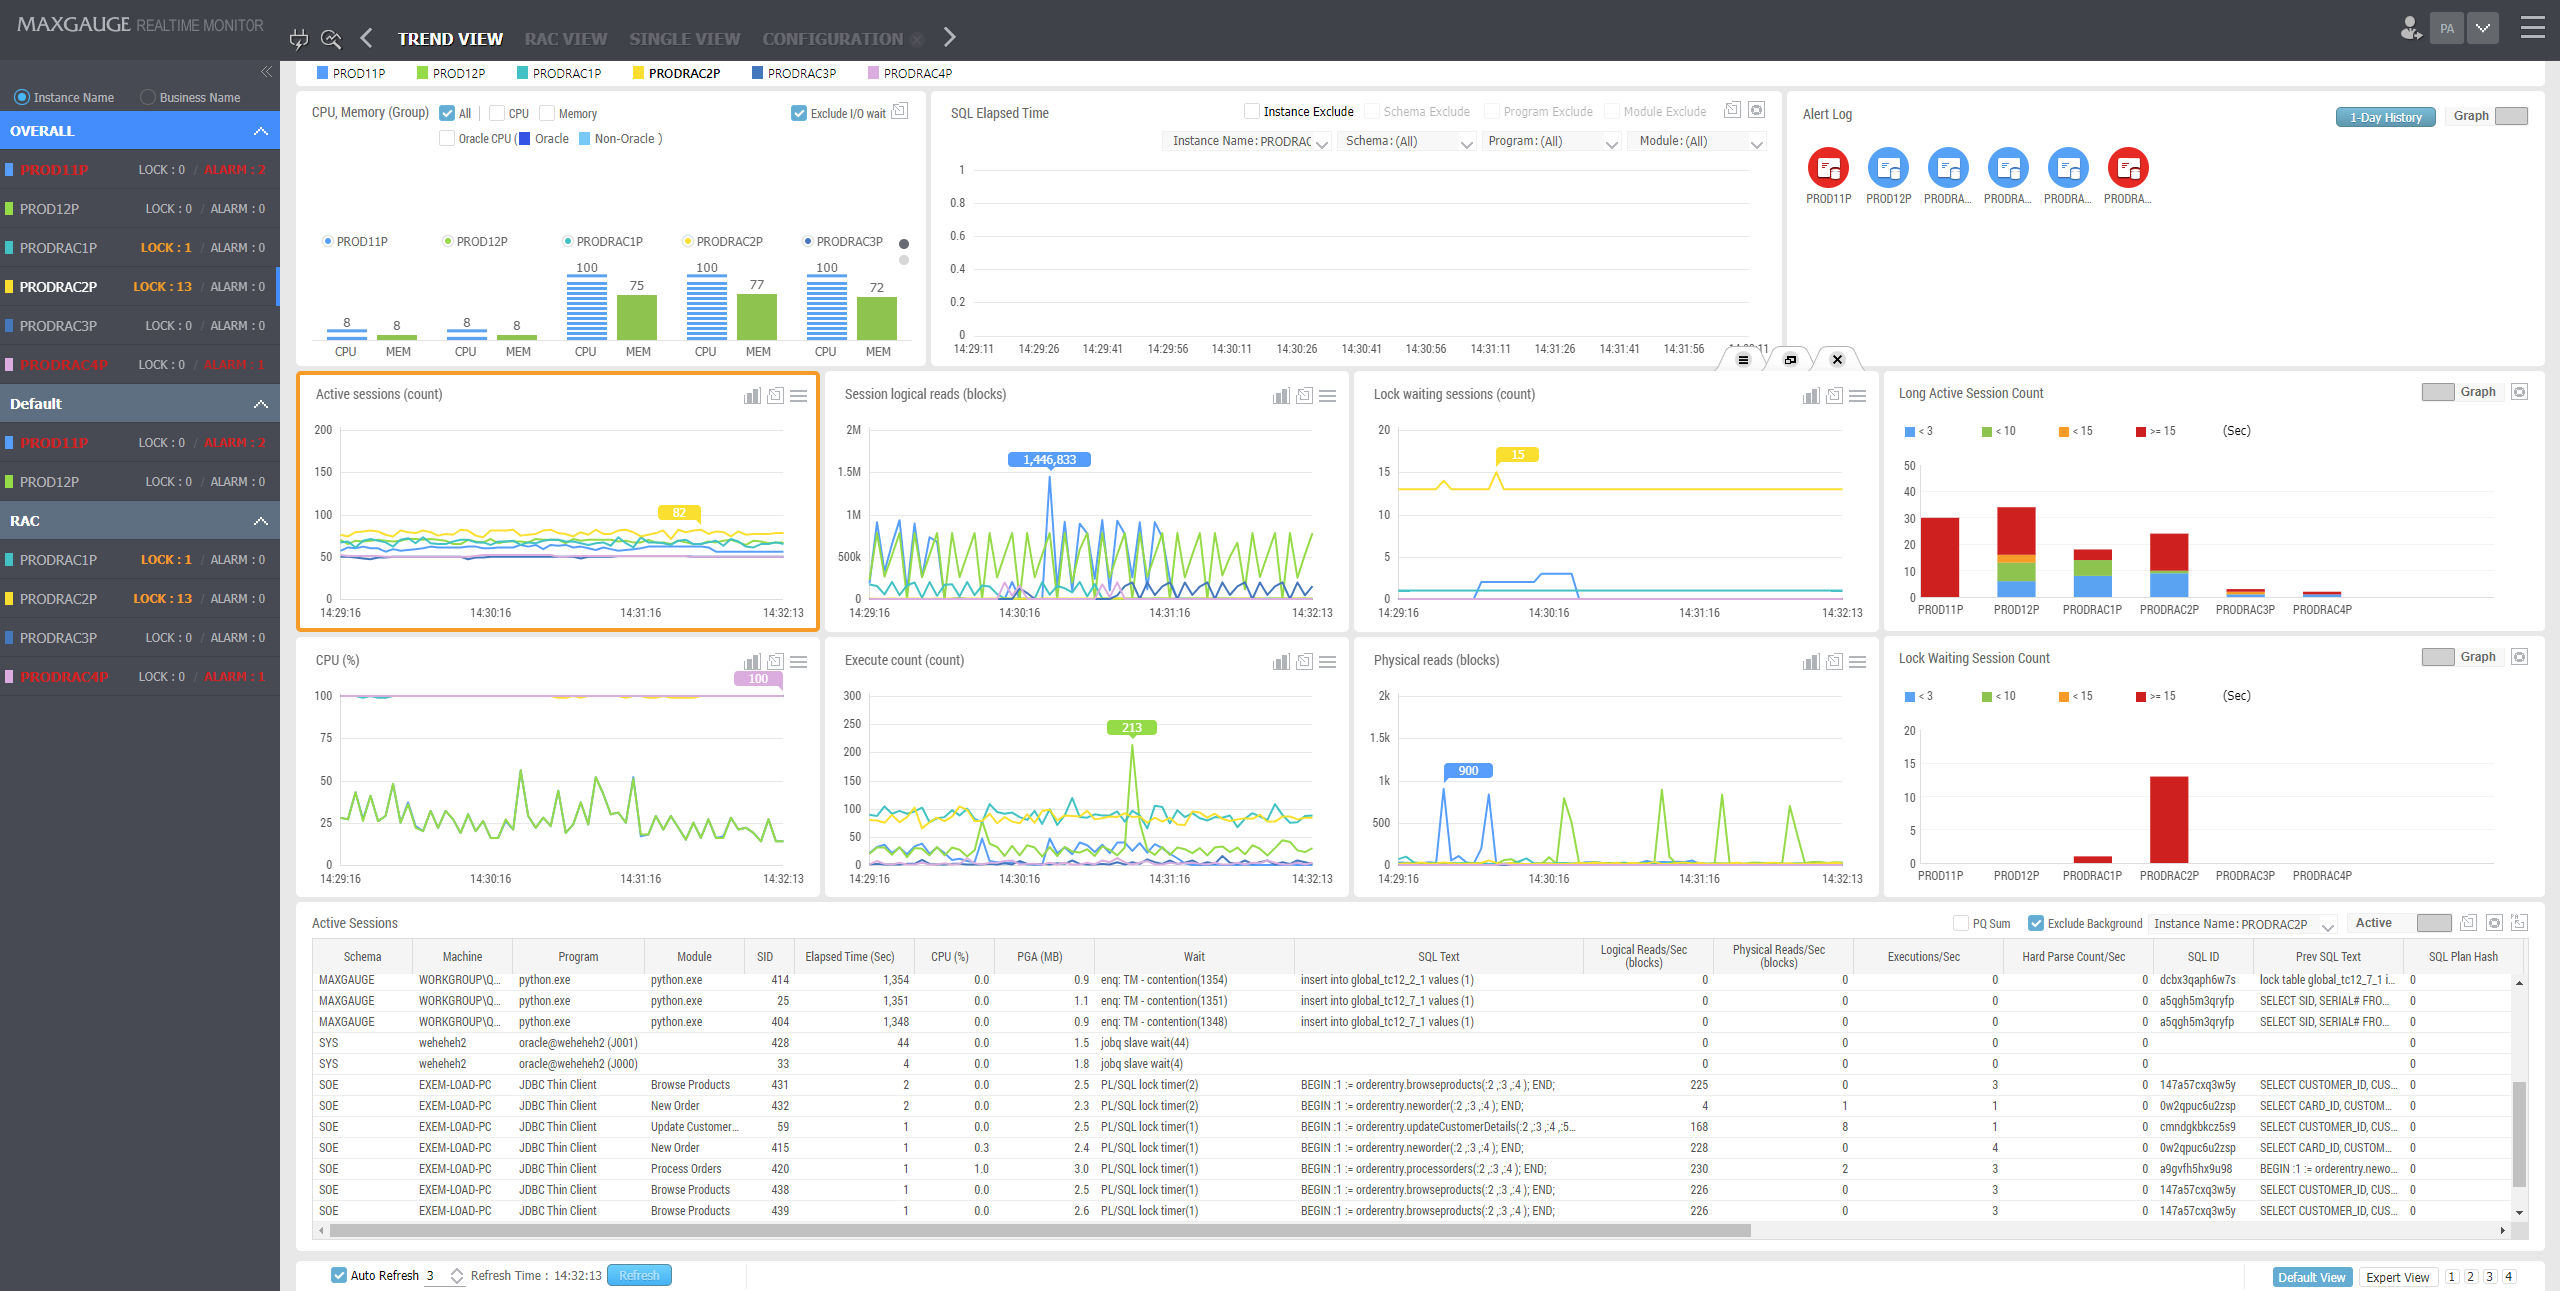Screen dimensions: 2560x1291
Task: Click the PROD11P red alert log icon
Action: (1828, 168)
